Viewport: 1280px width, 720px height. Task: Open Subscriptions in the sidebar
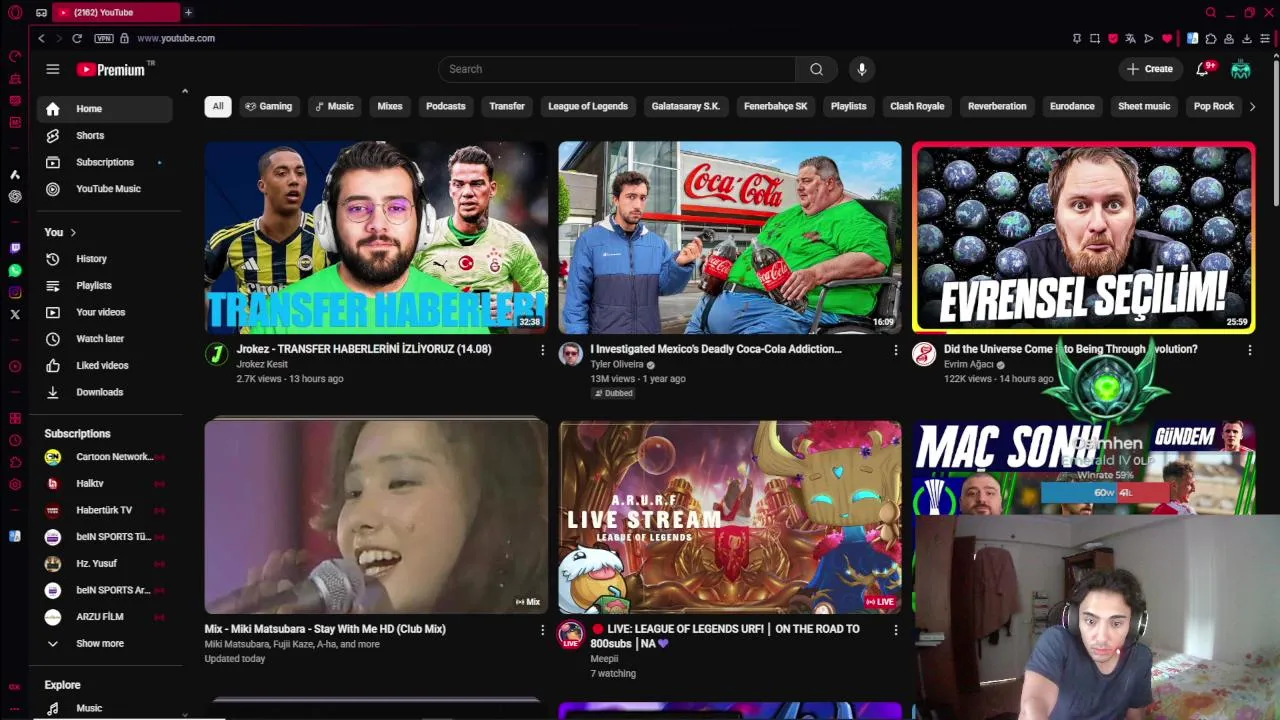point(104,162)
